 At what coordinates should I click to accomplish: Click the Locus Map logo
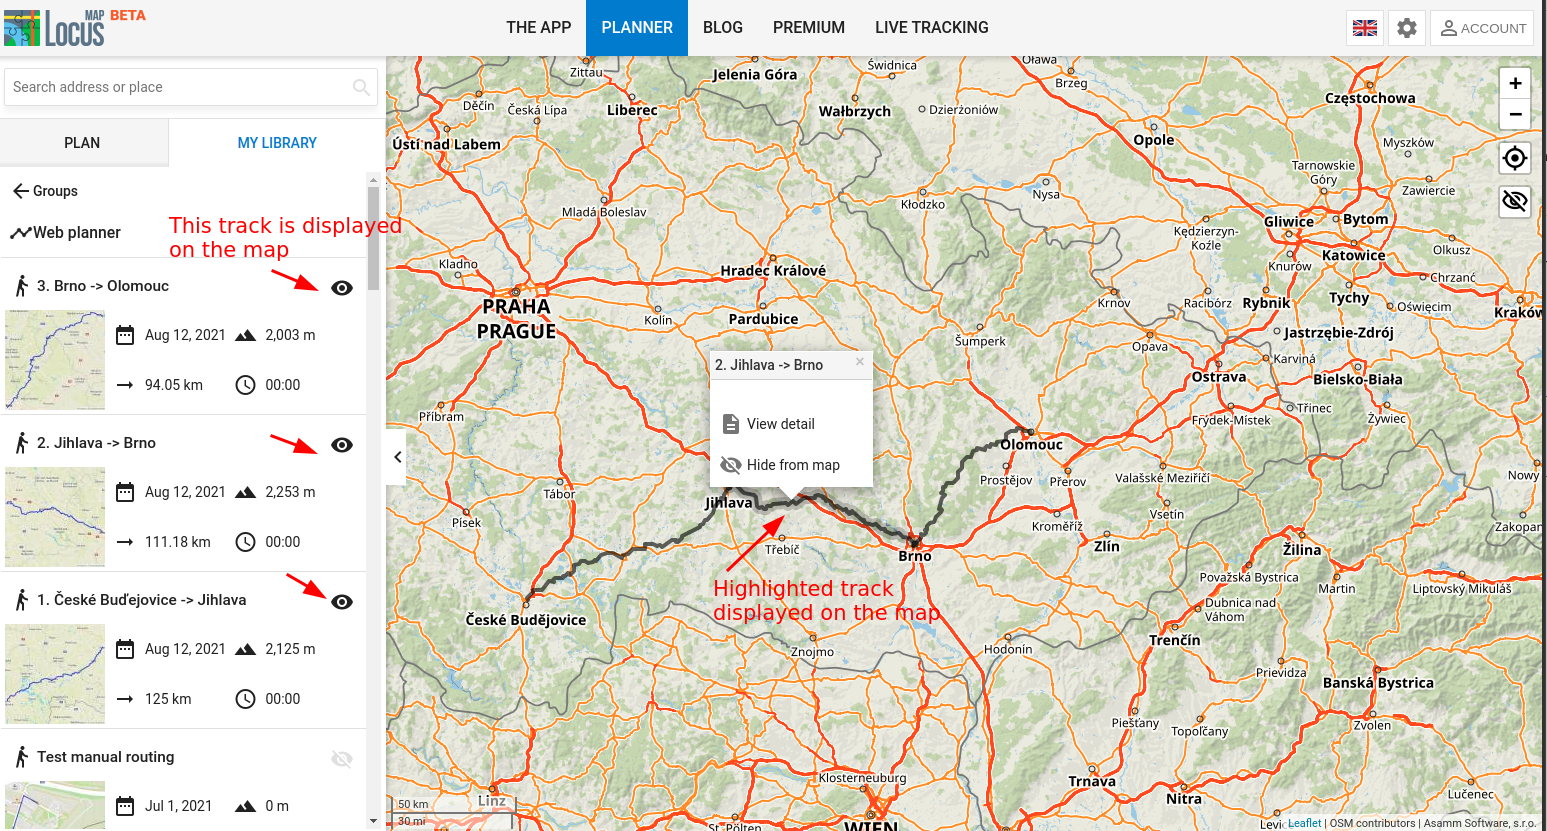[55, 27]
